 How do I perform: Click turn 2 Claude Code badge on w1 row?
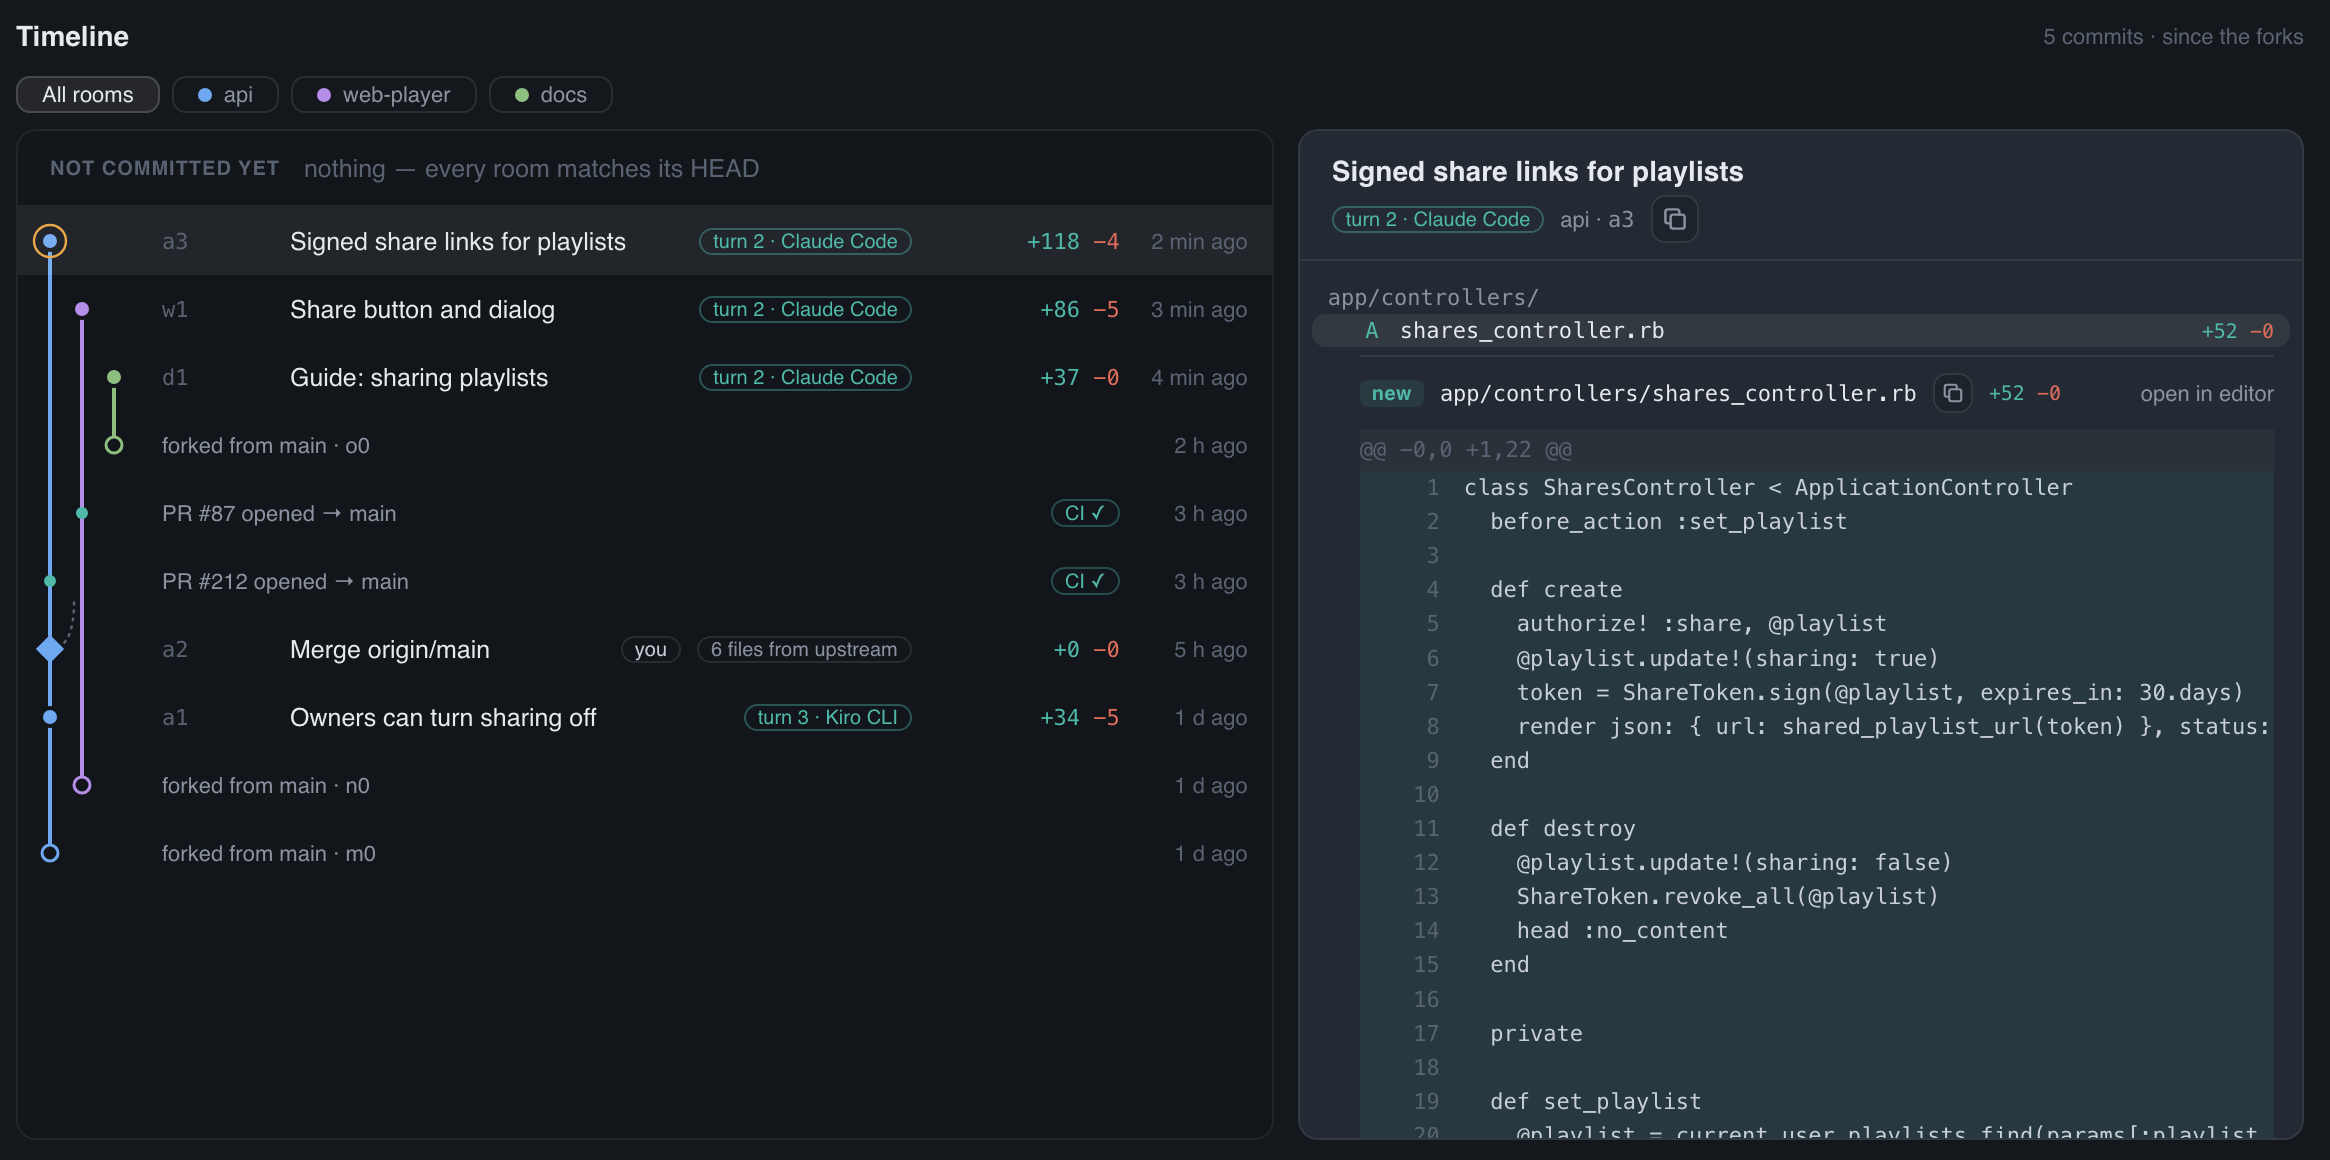tap(805, 309)
